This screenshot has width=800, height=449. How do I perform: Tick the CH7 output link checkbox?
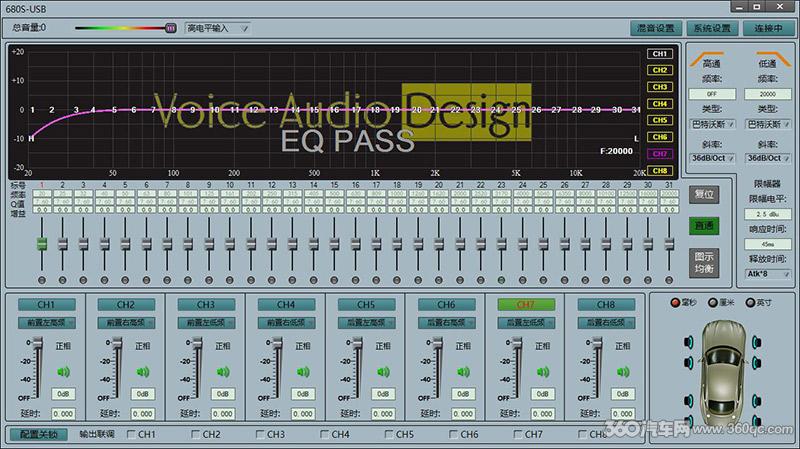(x=518, y=434)
